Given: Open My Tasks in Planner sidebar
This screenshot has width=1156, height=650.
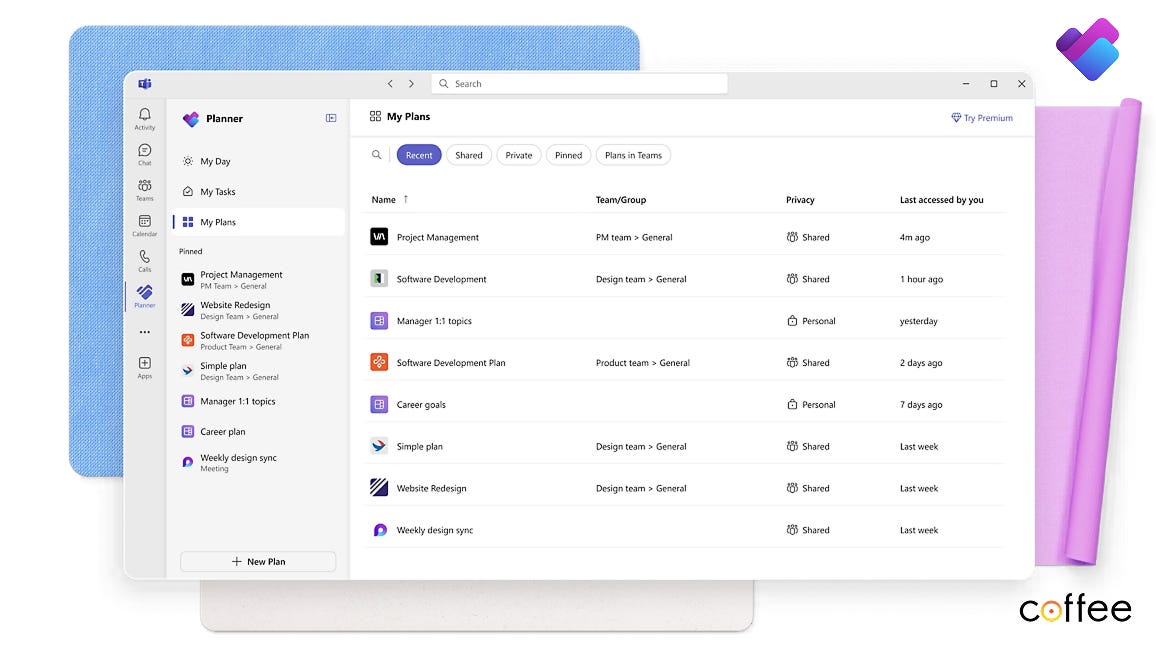Looking at the screenshot, I should [258, 192].
